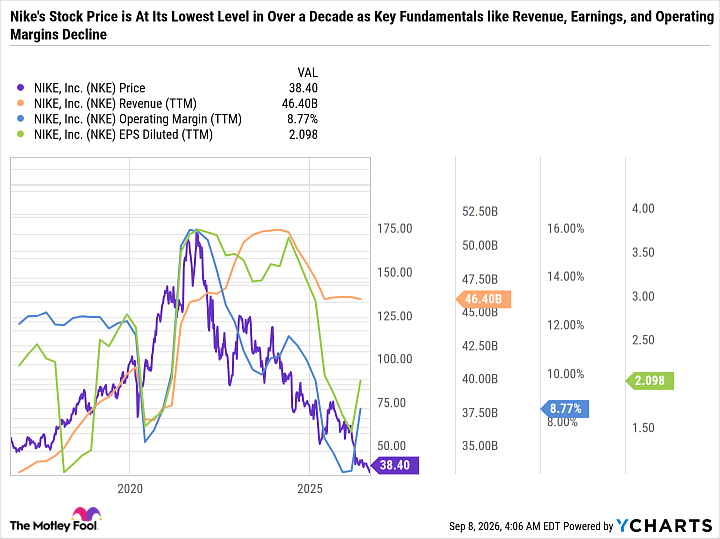Click the 75.00 price axis label
Screen dimensions: 720x539
coord(391,403)
